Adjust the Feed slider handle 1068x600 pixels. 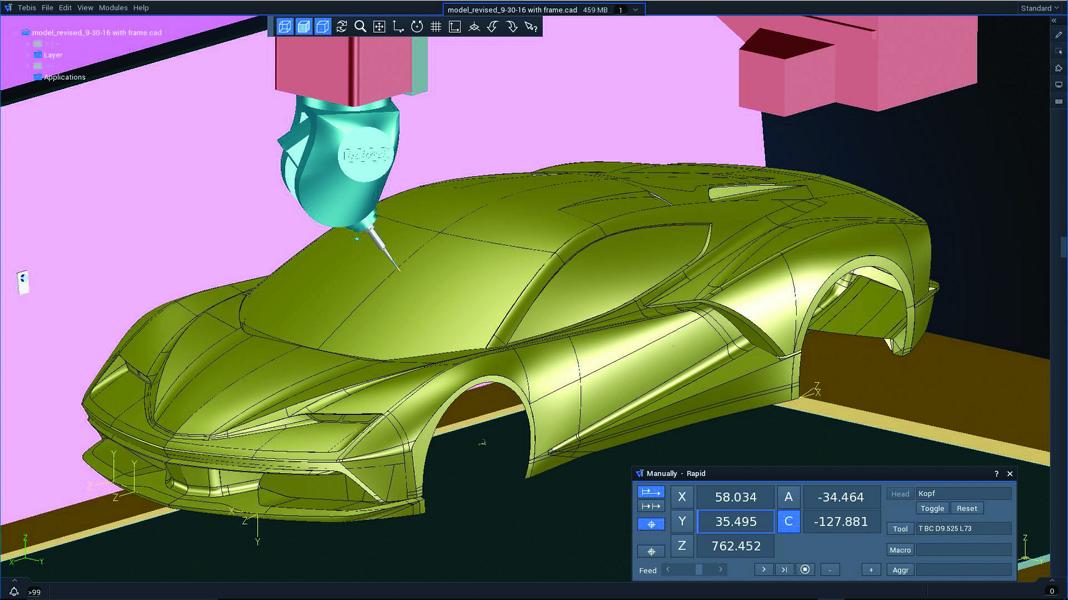tap(699, 569)
